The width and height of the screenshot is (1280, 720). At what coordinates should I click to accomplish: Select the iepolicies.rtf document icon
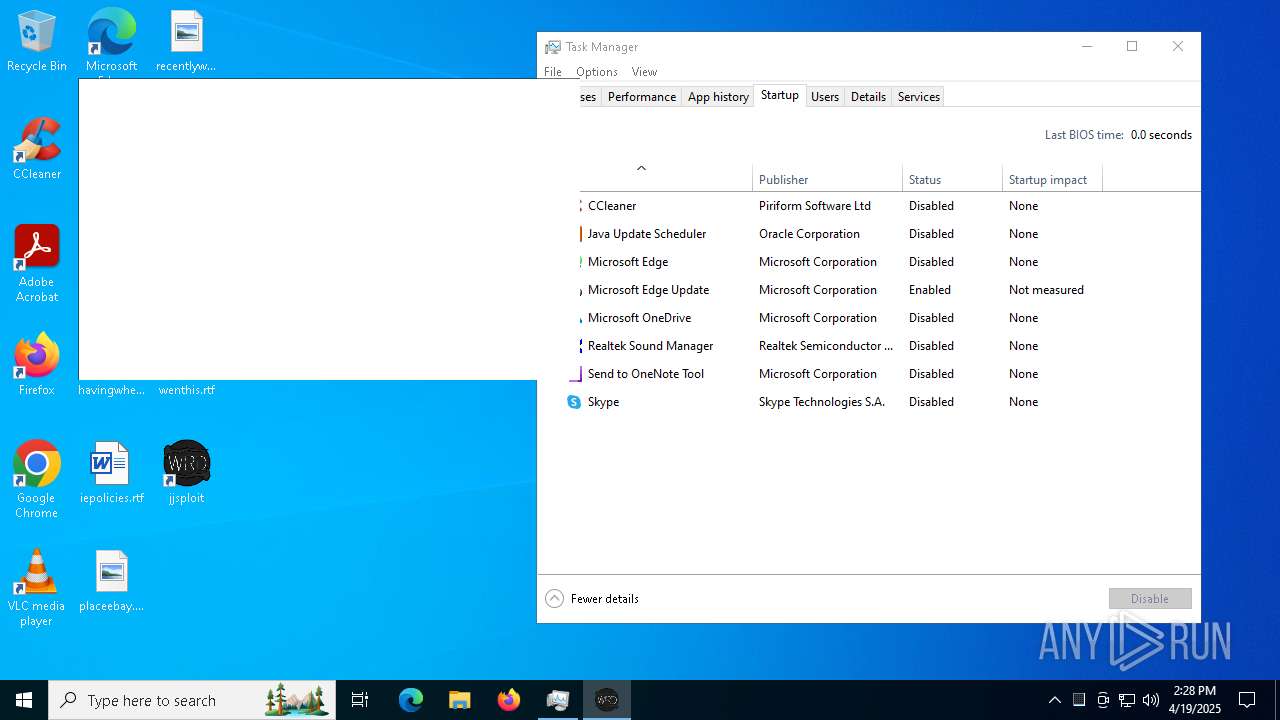[111, 473]
